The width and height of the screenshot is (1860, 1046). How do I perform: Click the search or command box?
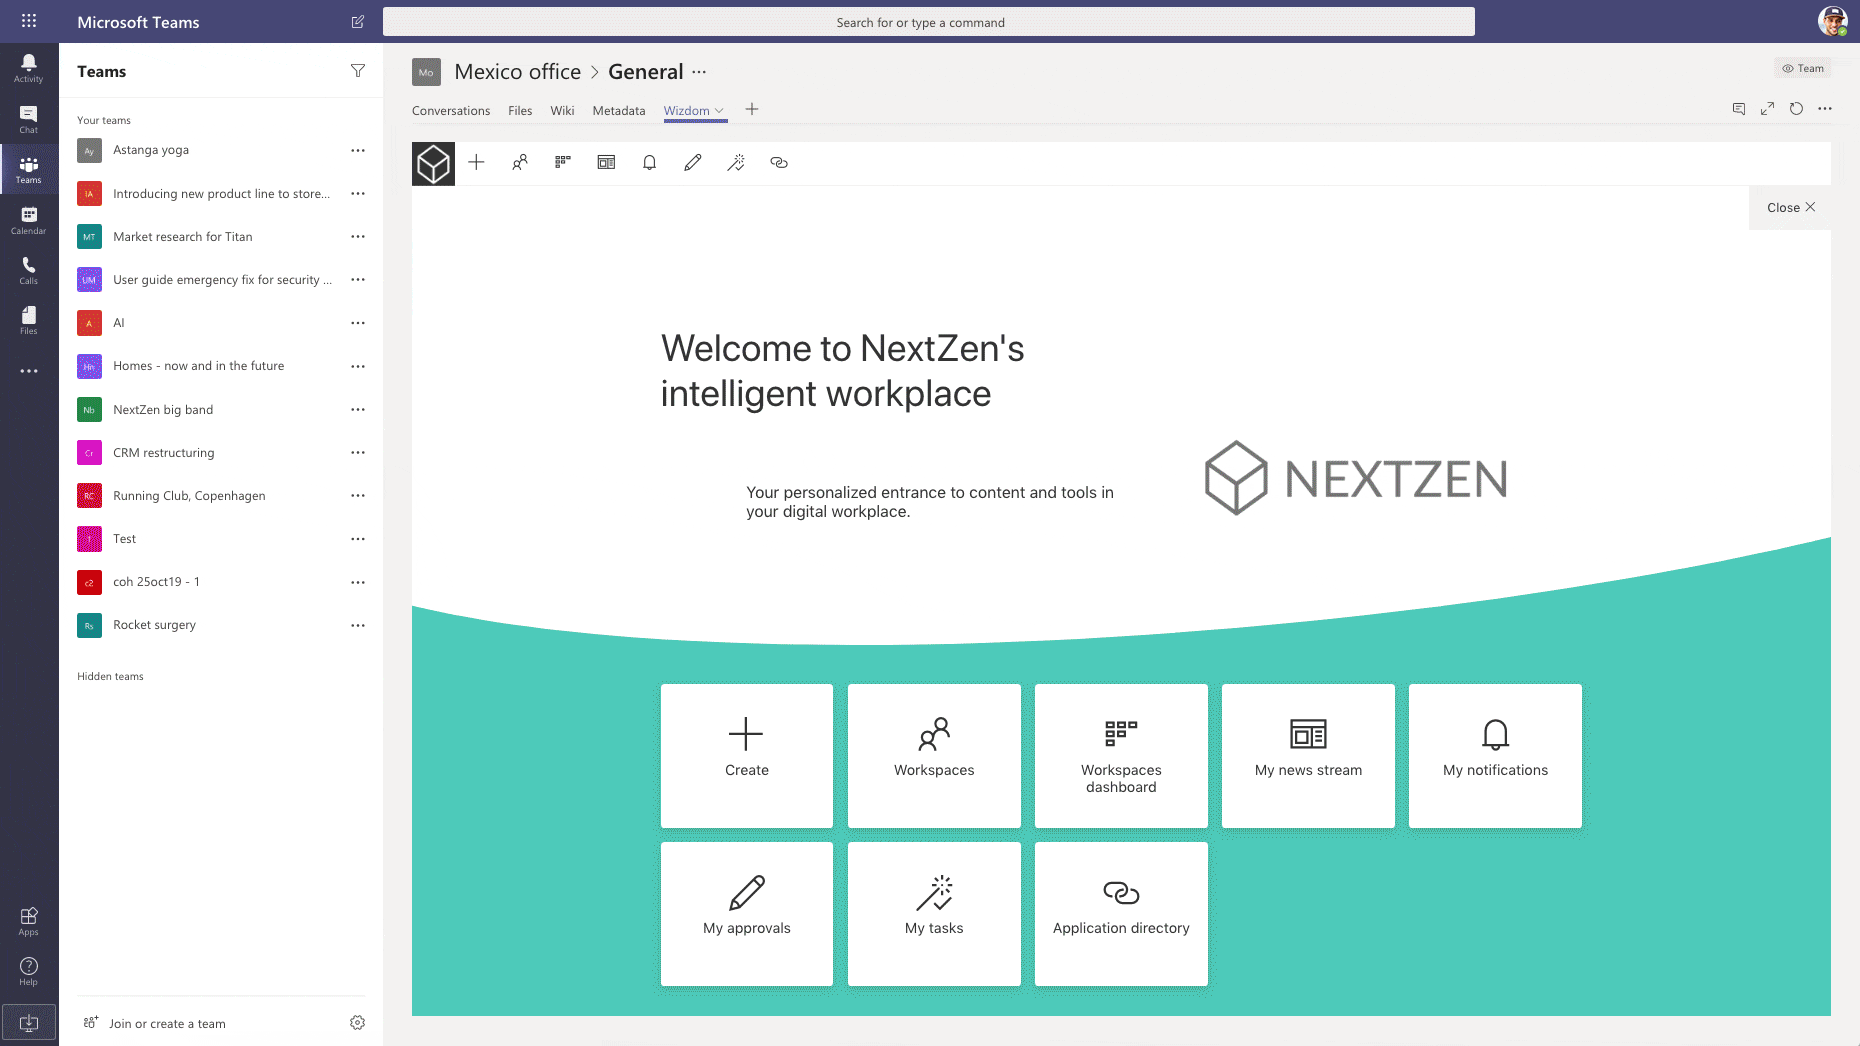928,22
